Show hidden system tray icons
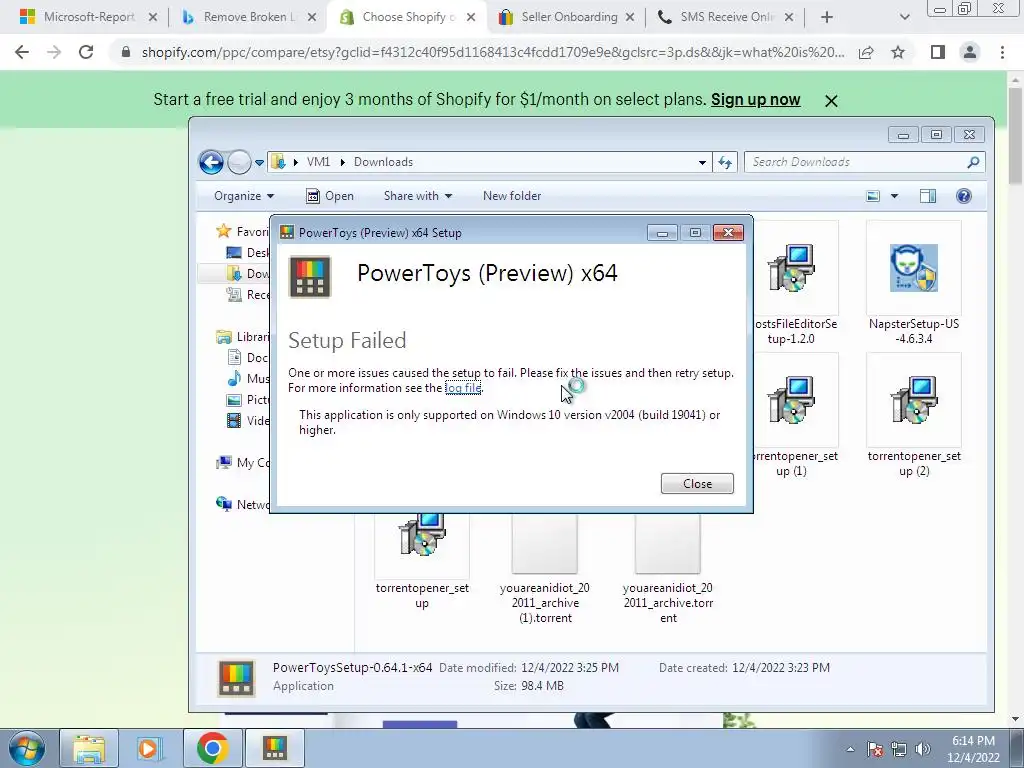 tap(850, 749)
